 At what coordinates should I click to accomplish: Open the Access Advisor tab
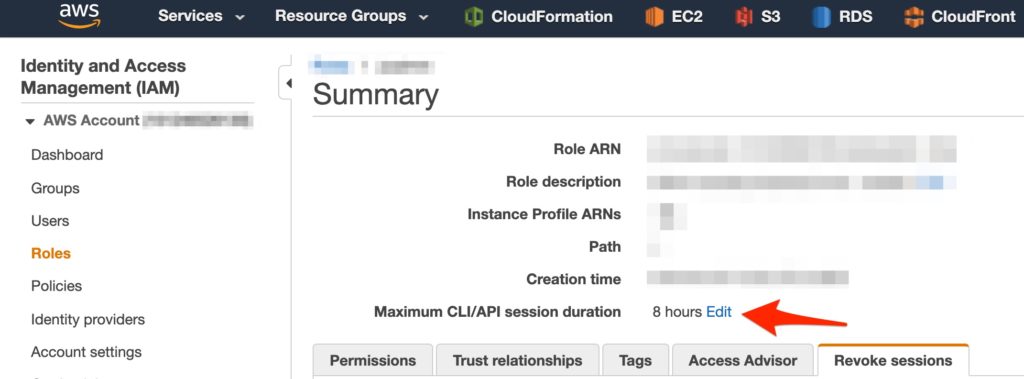pyautogui.click(x=743, y=361)
